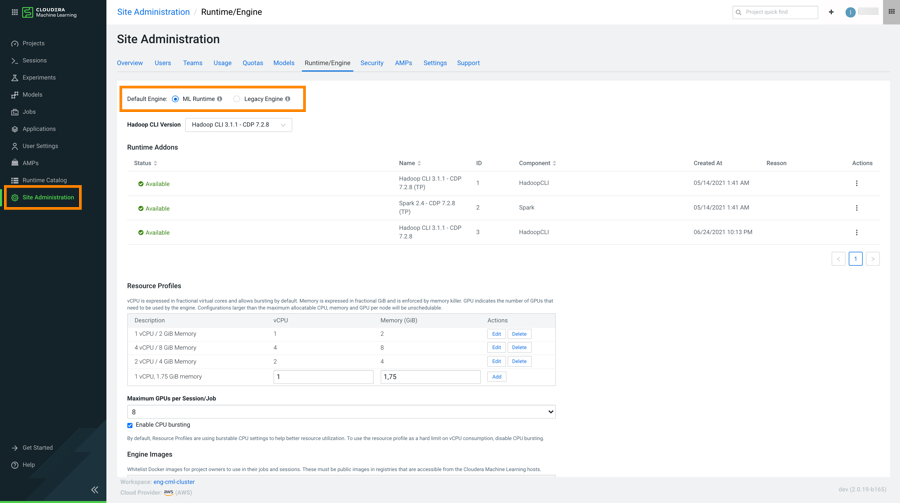Screen dimensions: 900x503
Task: Select the Legacy Engine radio button
Action: pyautogui.click(x=237, y=99)
